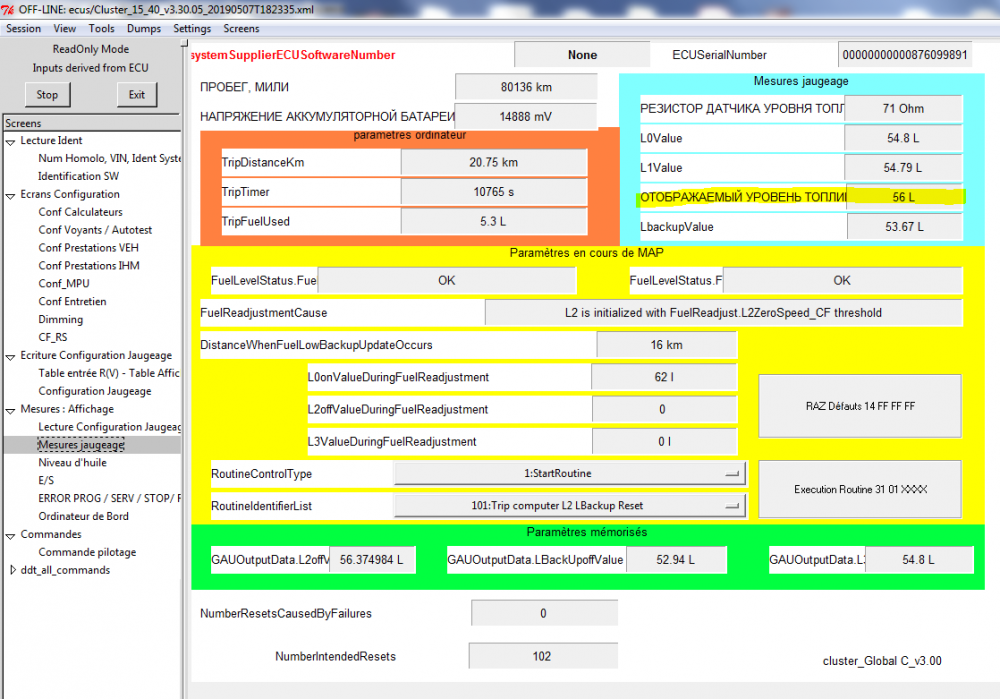Click the Exit button
The height and width of the screenshot is (699, 1000).
click(136, 95)
